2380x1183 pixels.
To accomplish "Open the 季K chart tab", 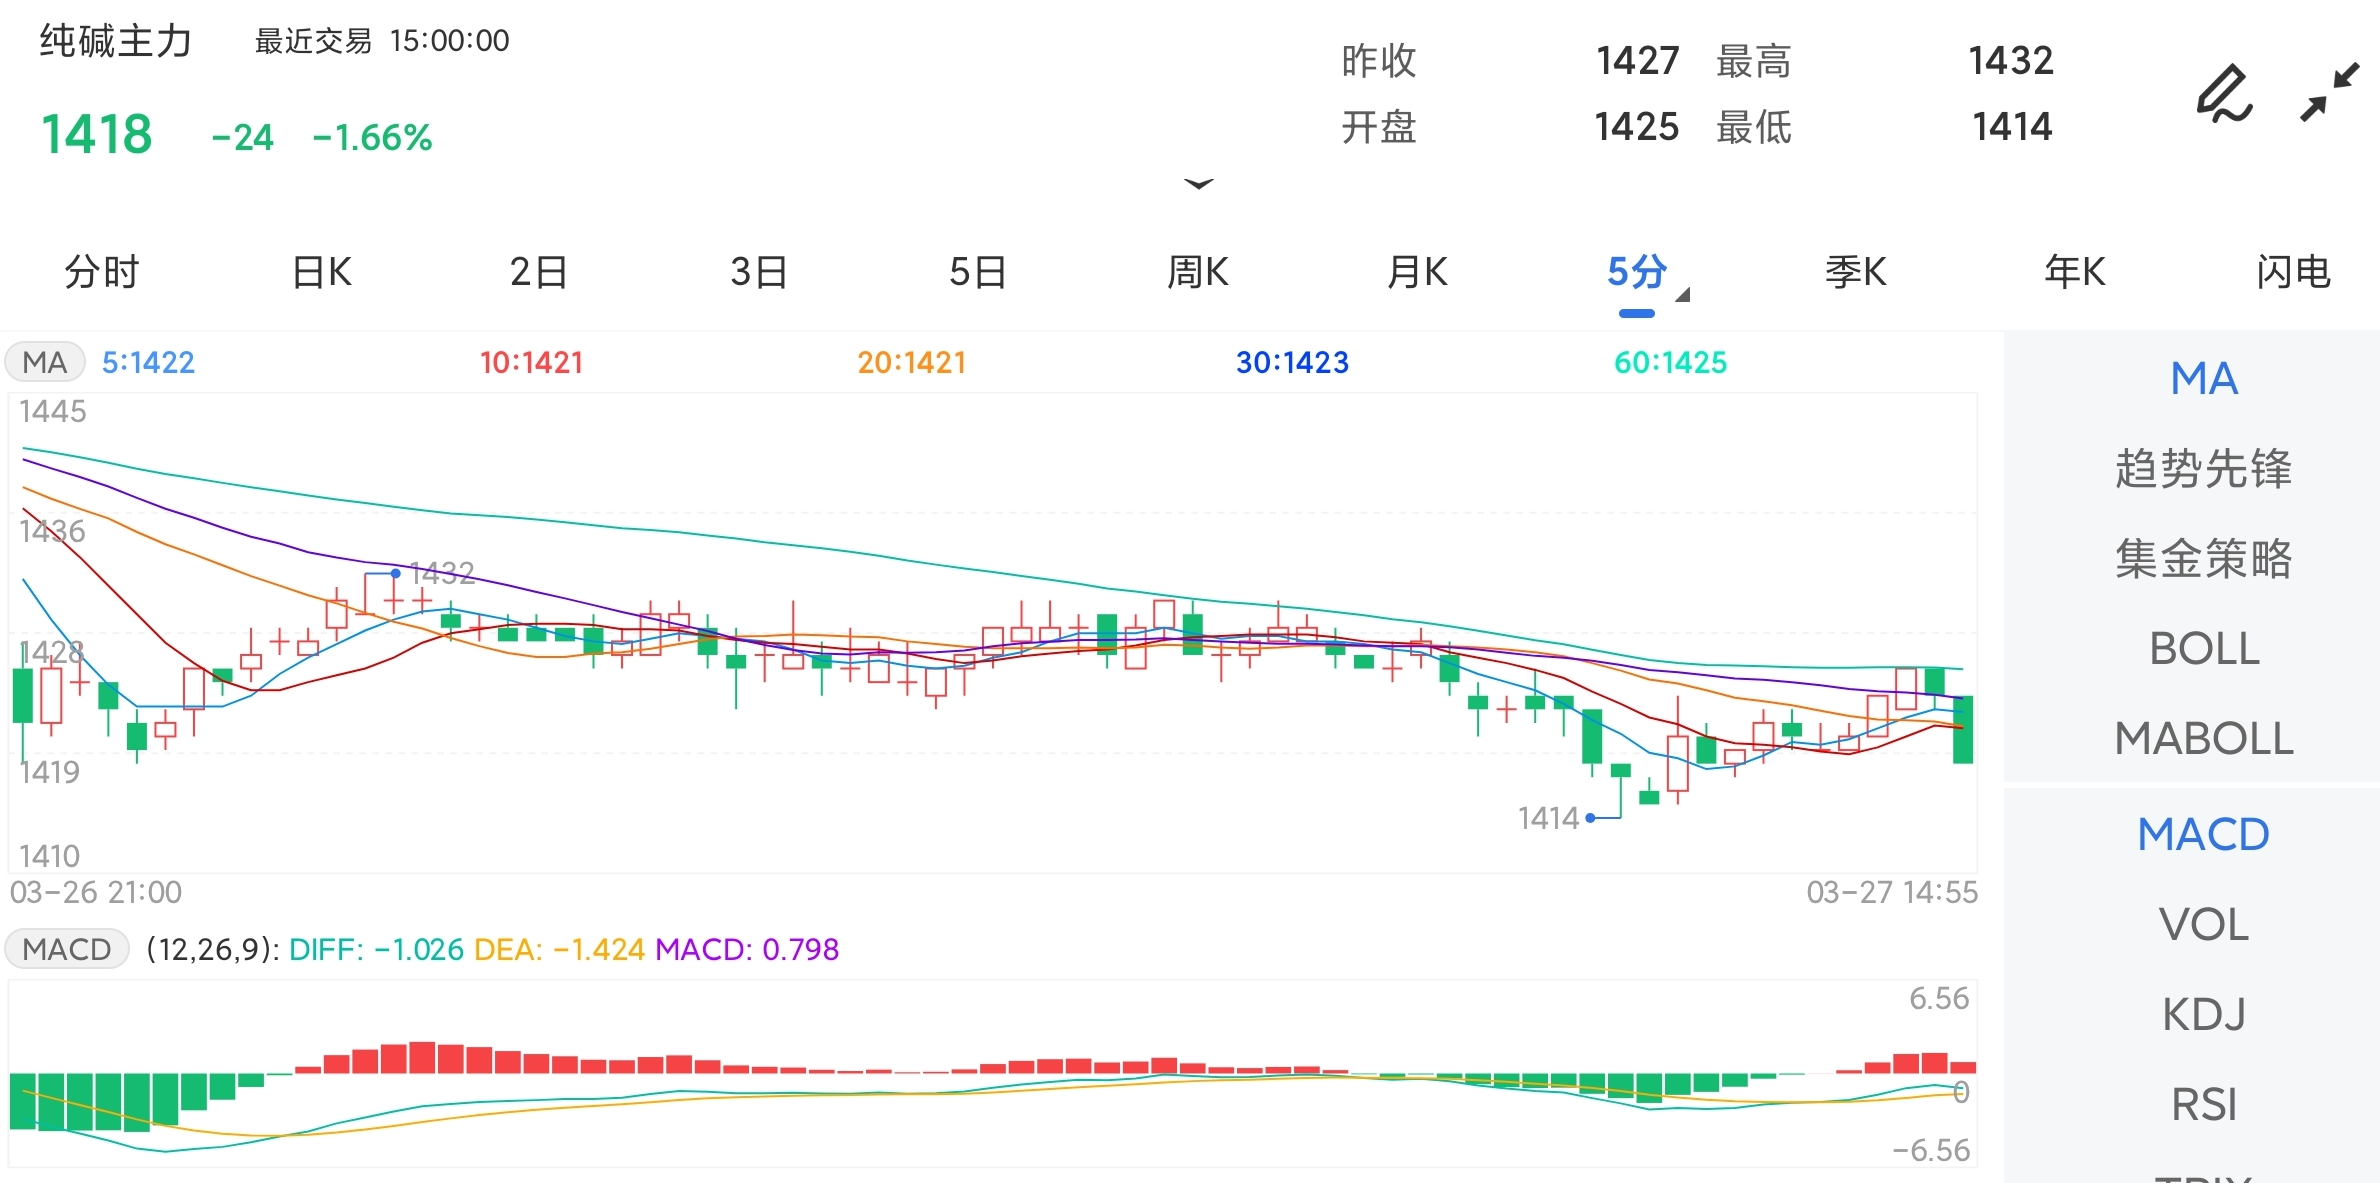I will click(x=1856, y=272).
